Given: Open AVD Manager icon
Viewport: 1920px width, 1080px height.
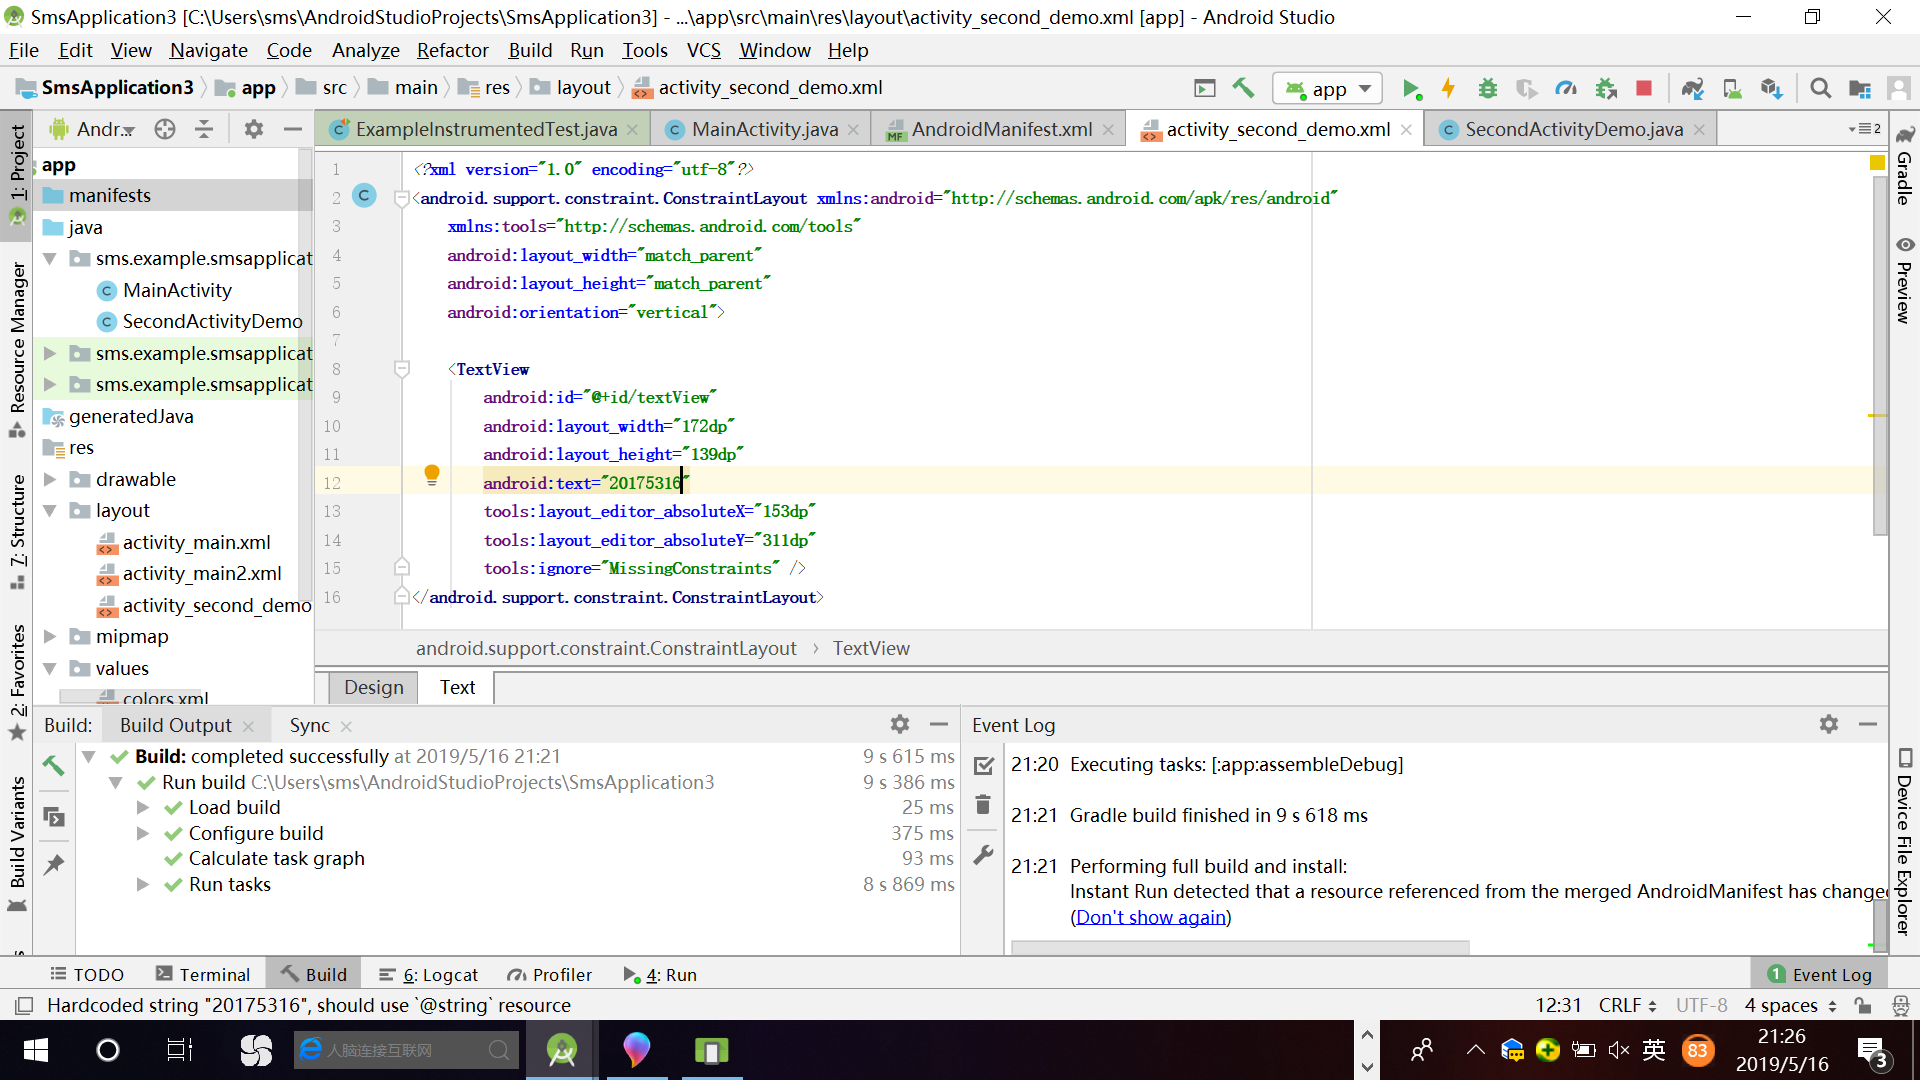Looking at the screenshot, I should [x=1732, y=88].
